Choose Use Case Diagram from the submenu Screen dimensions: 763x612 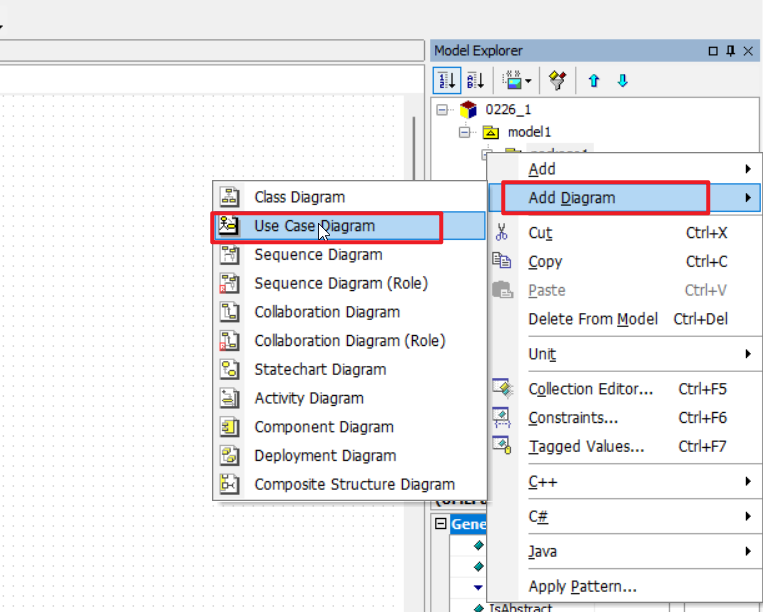pos(349,226)
